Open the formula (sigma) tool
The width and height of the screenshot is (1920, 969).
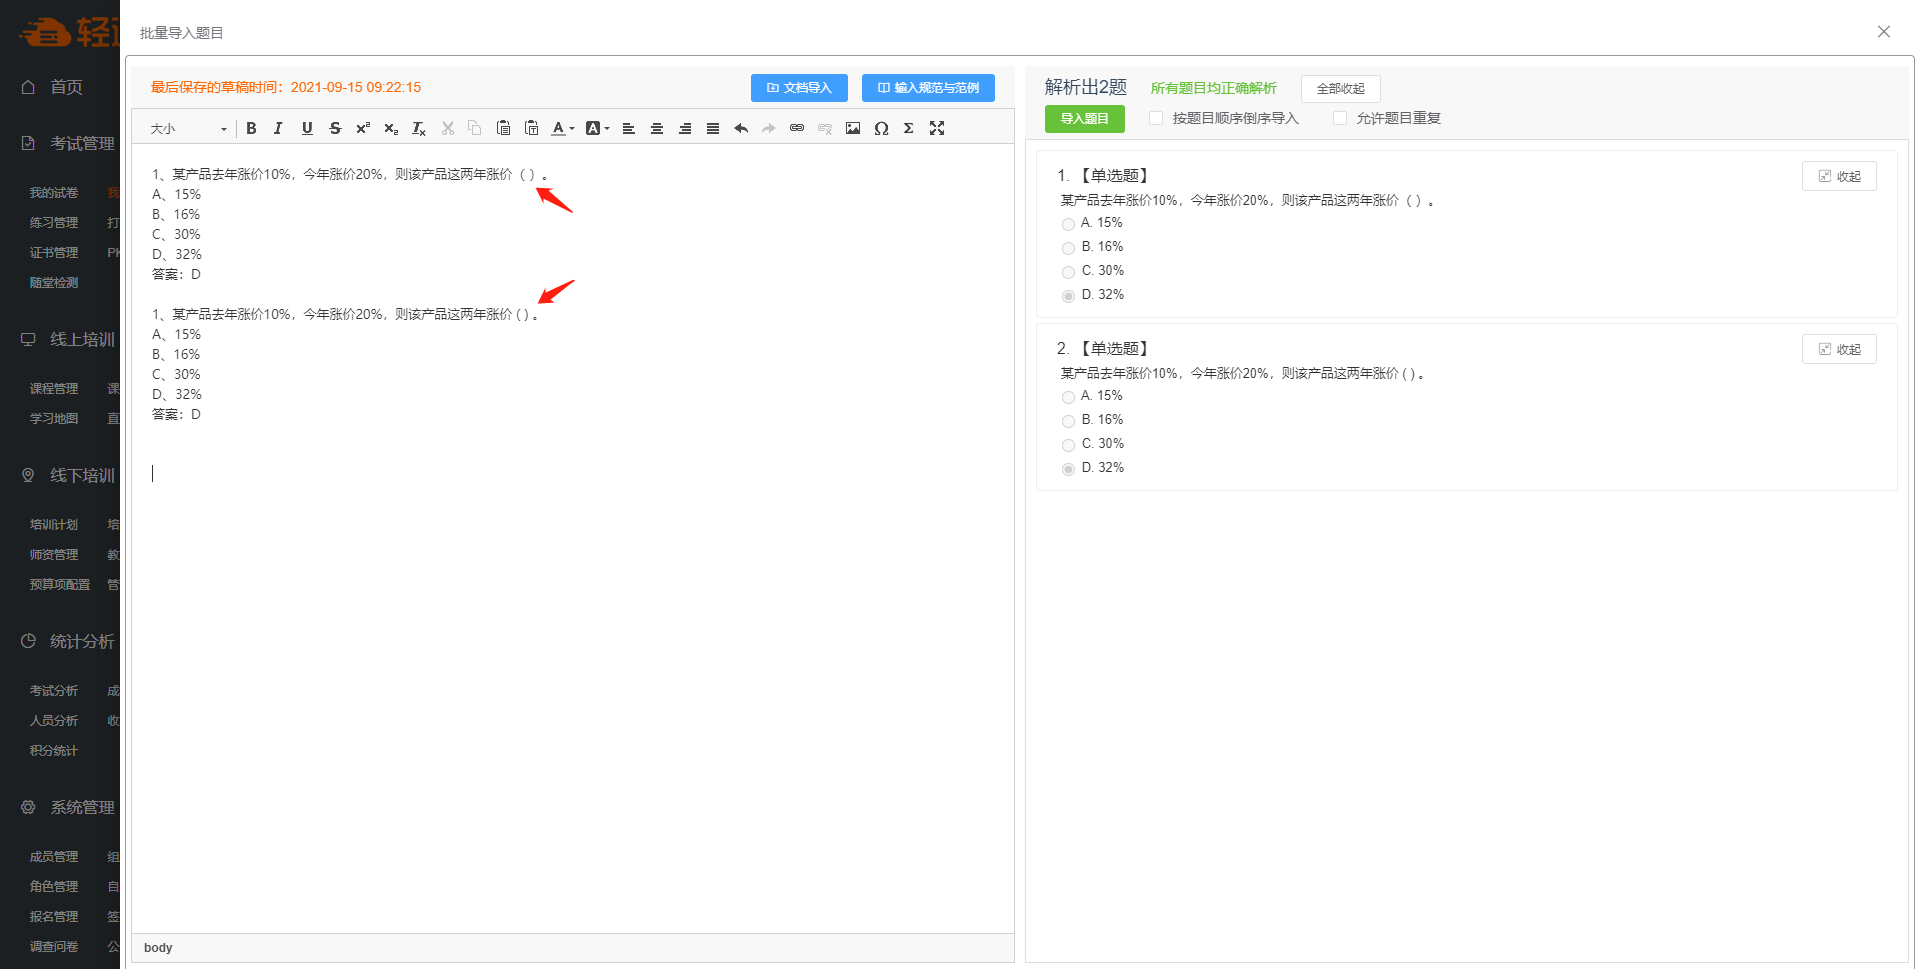click(x=909, y=128)
